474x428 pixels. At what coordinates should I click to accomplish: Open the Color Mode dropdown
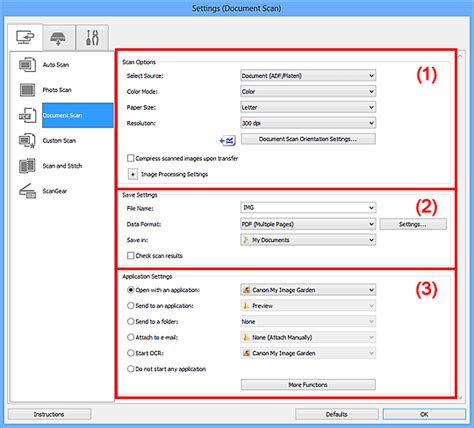pos(308,91)
